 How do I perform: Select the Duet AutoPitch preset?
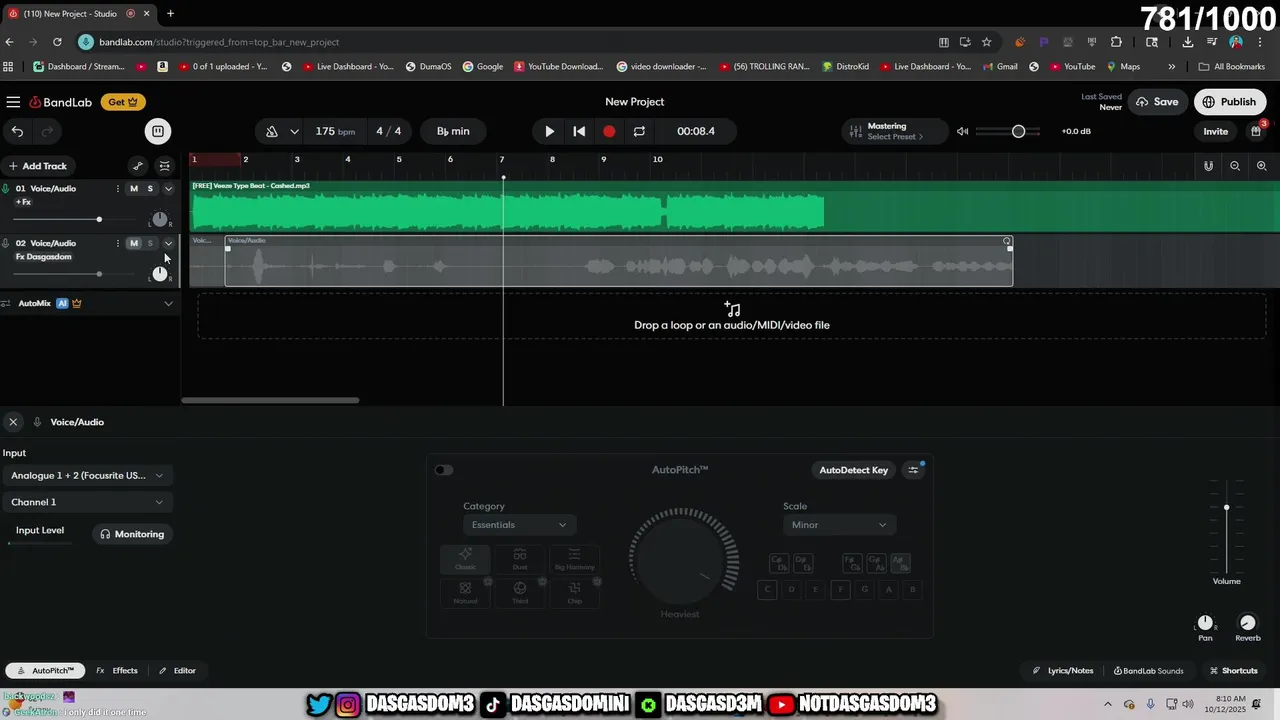tap(520, 559)
